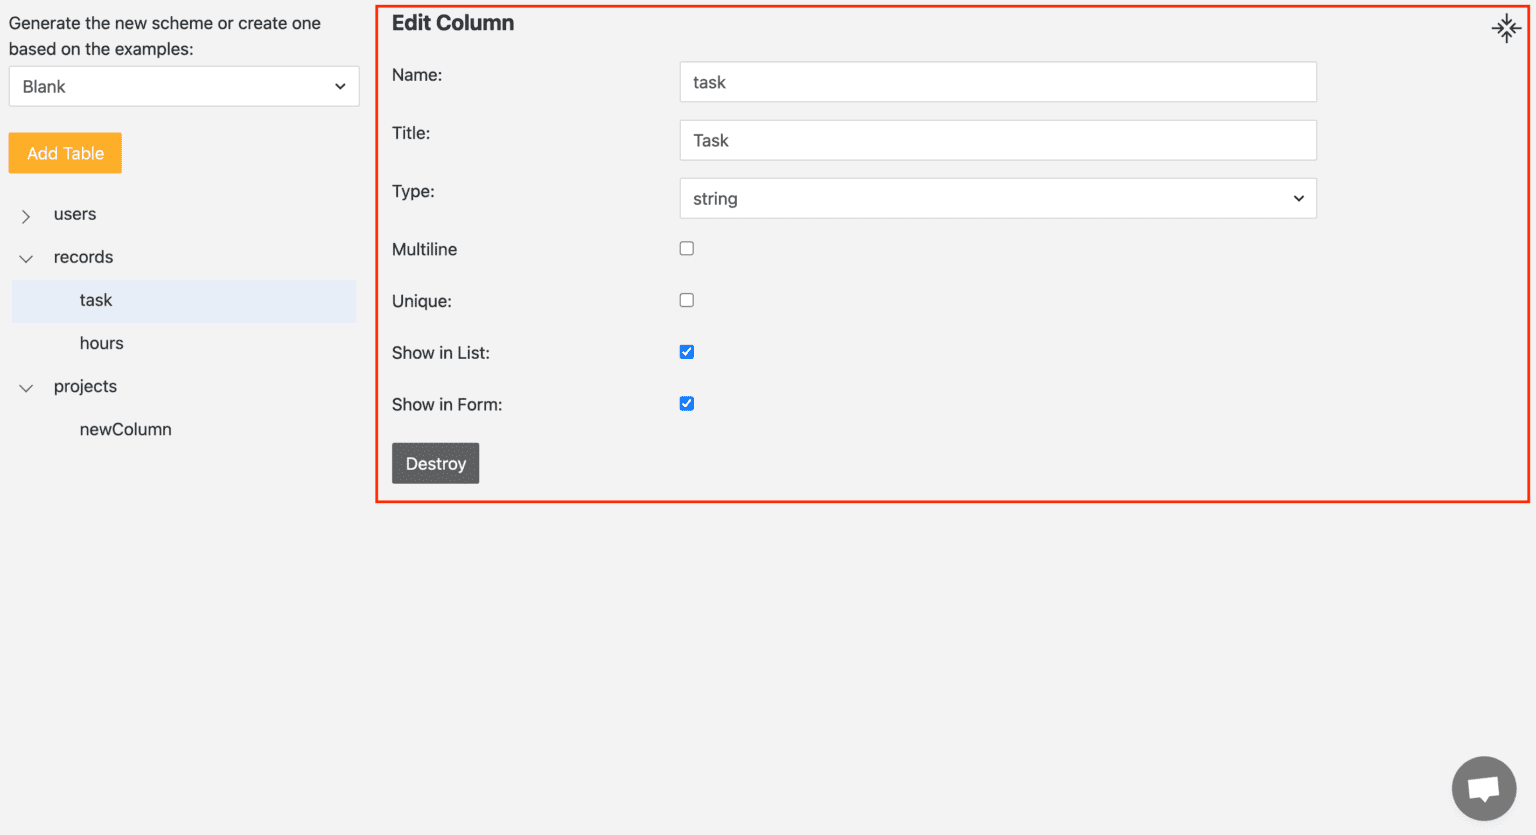Click the collapse panel icon at top right
This screenshot has height=835, width=1536.
coord(1505,28)
